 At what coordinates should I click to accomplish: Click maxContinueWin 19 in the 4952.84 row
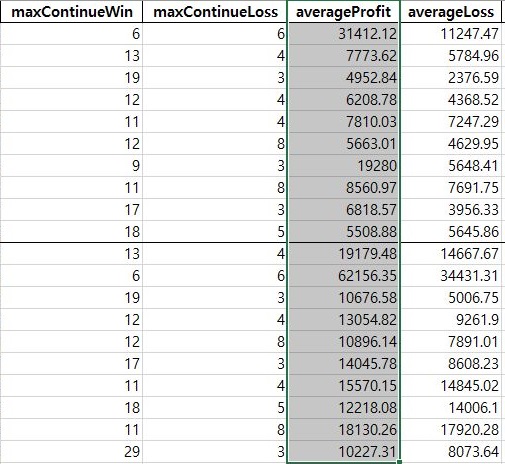[x=71, y=78]
